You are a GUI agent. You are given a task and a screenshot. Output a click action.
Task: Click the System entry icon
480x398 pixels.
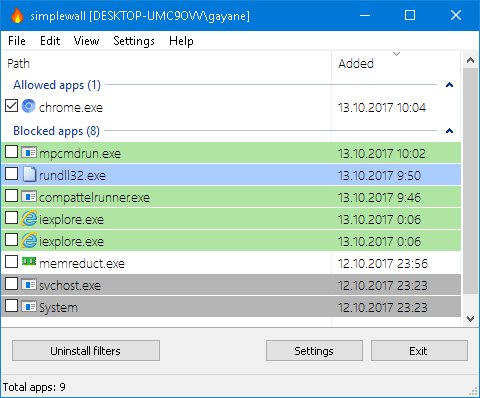tap(29, 307)
